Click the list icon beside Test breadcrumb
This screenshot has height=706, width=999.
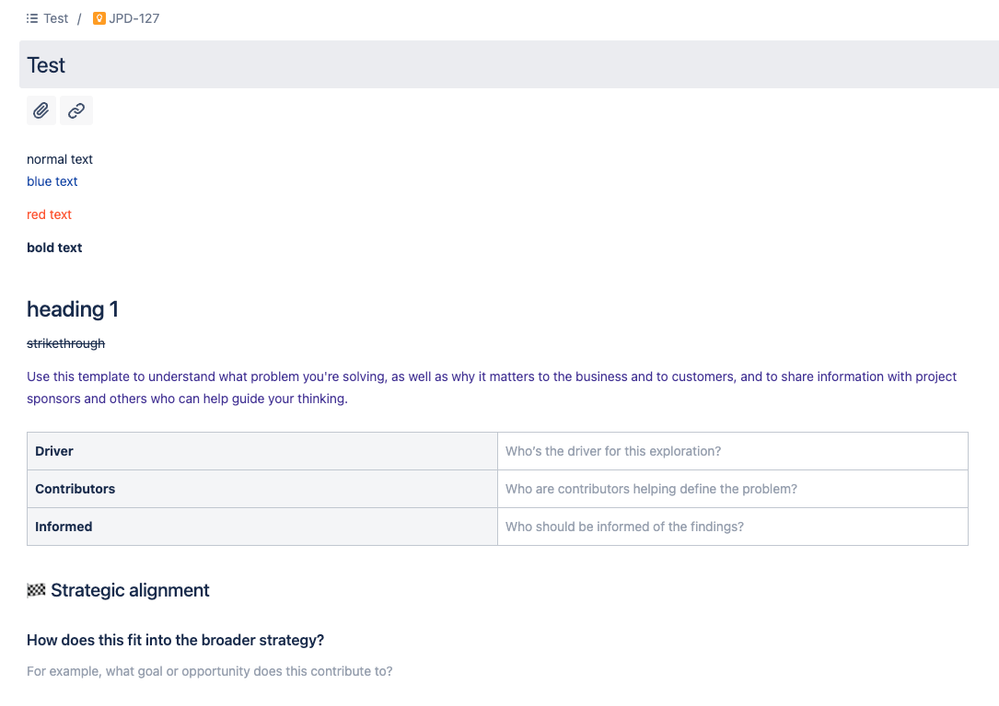[x=32, y=18]
